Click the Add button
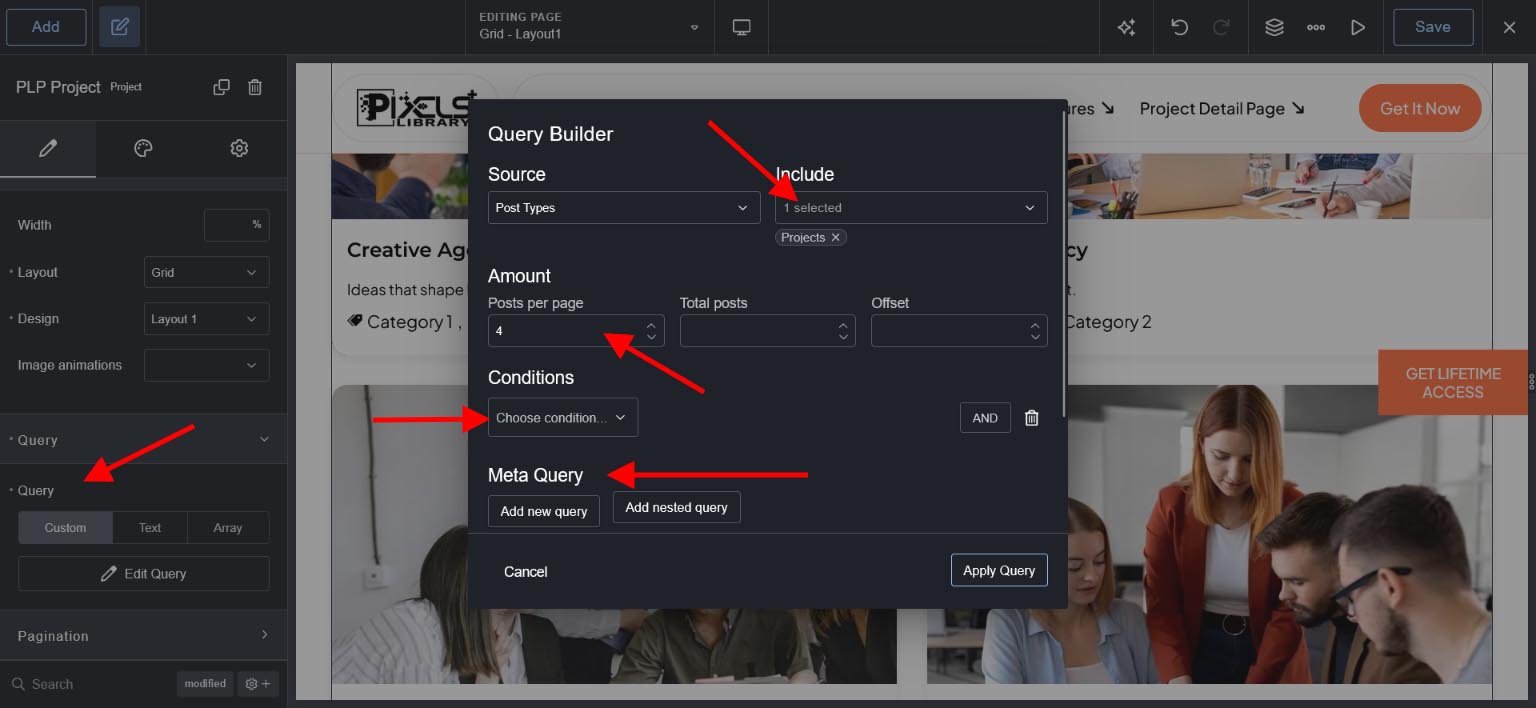The width and height of the screenshot is (1536, 708). (x=46, y=27)
